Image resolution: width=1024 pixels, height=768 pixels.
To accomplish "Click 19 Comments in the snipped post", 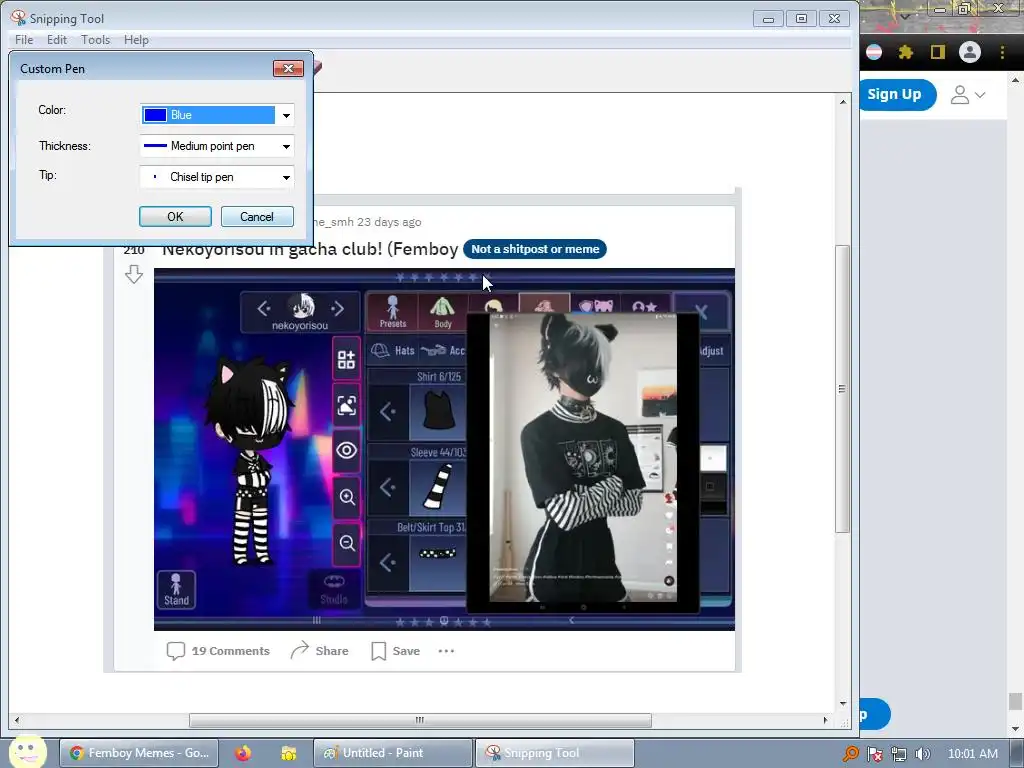I will (x=218, y=651).
